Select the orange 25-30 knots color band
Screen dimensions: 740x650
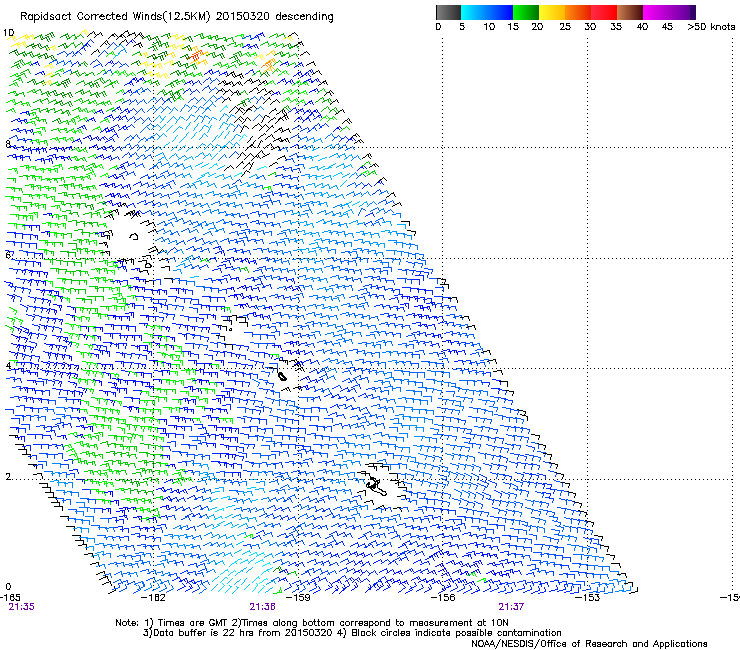(x=578, y=12)
